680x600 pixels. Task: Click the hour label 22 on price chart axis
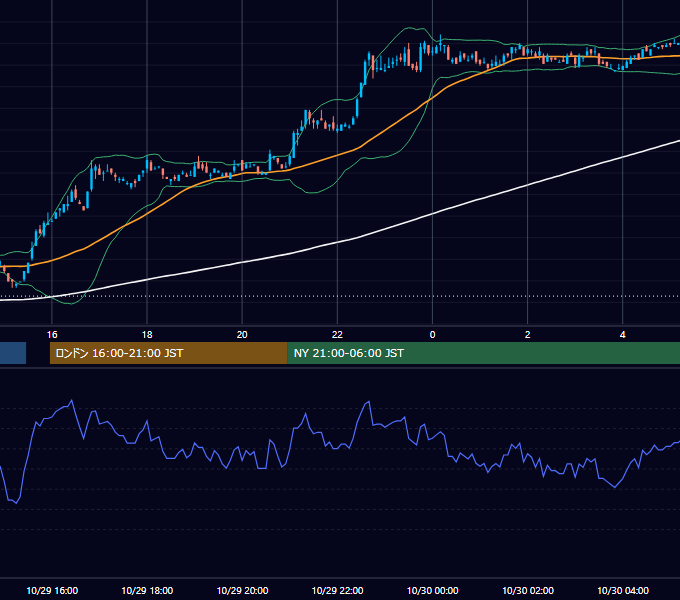337,335
